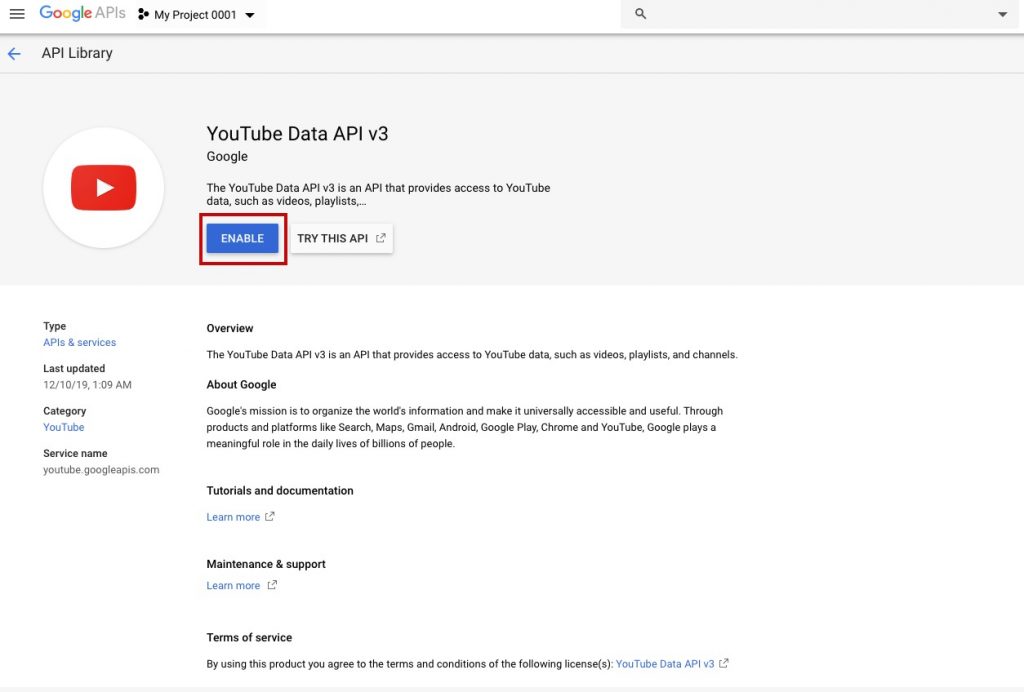Click the Google APIs logo
This screenshot has height=692, width=1024.
82,14
